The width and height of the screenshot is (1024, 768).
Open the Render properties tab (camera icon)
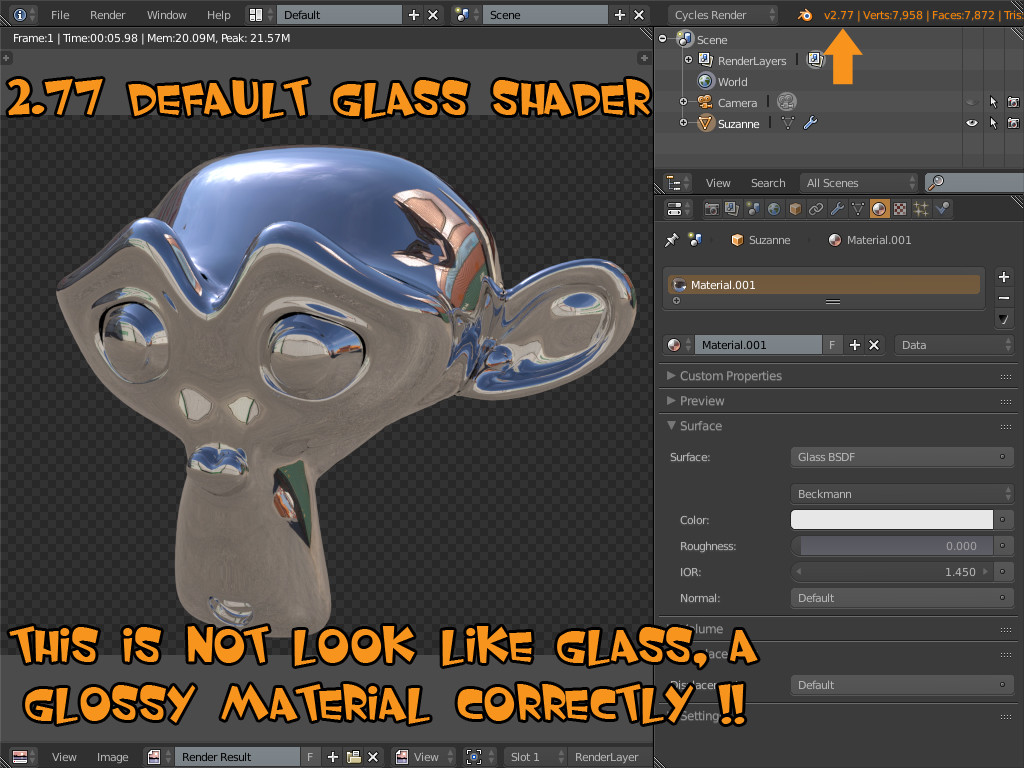[x=712, y=208]
